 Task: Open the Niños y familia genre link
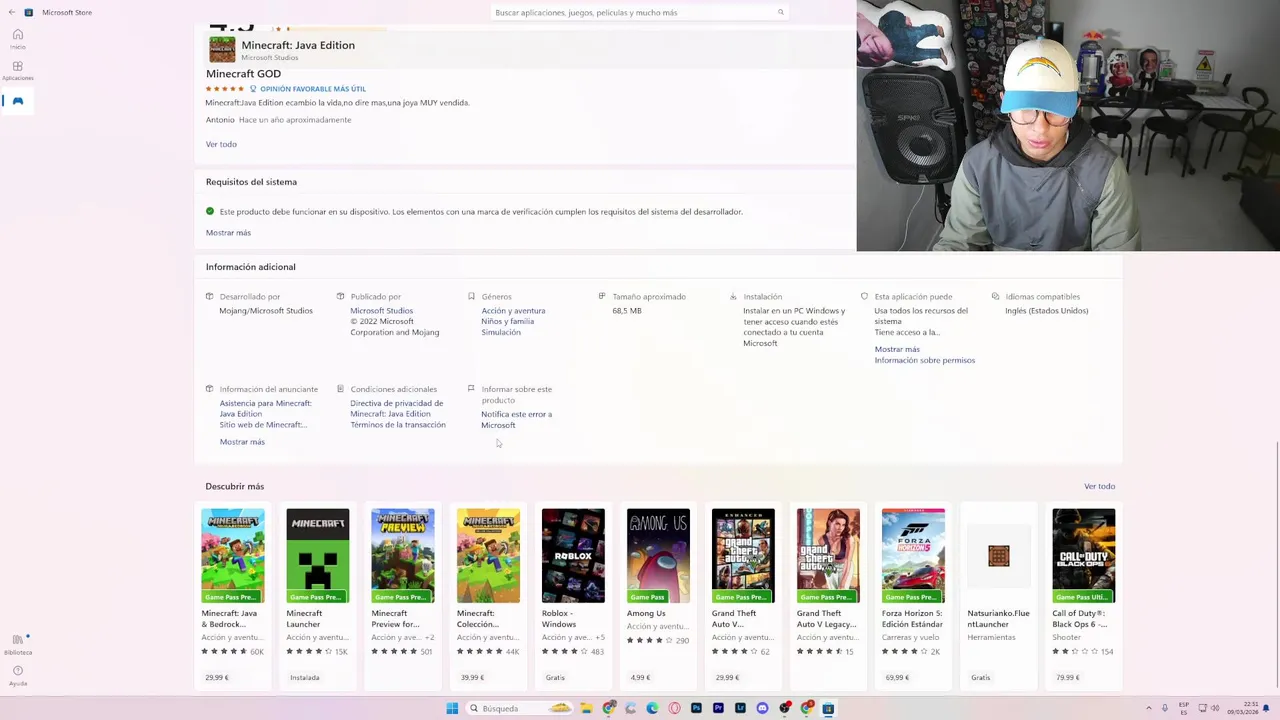tap(507, 321)
